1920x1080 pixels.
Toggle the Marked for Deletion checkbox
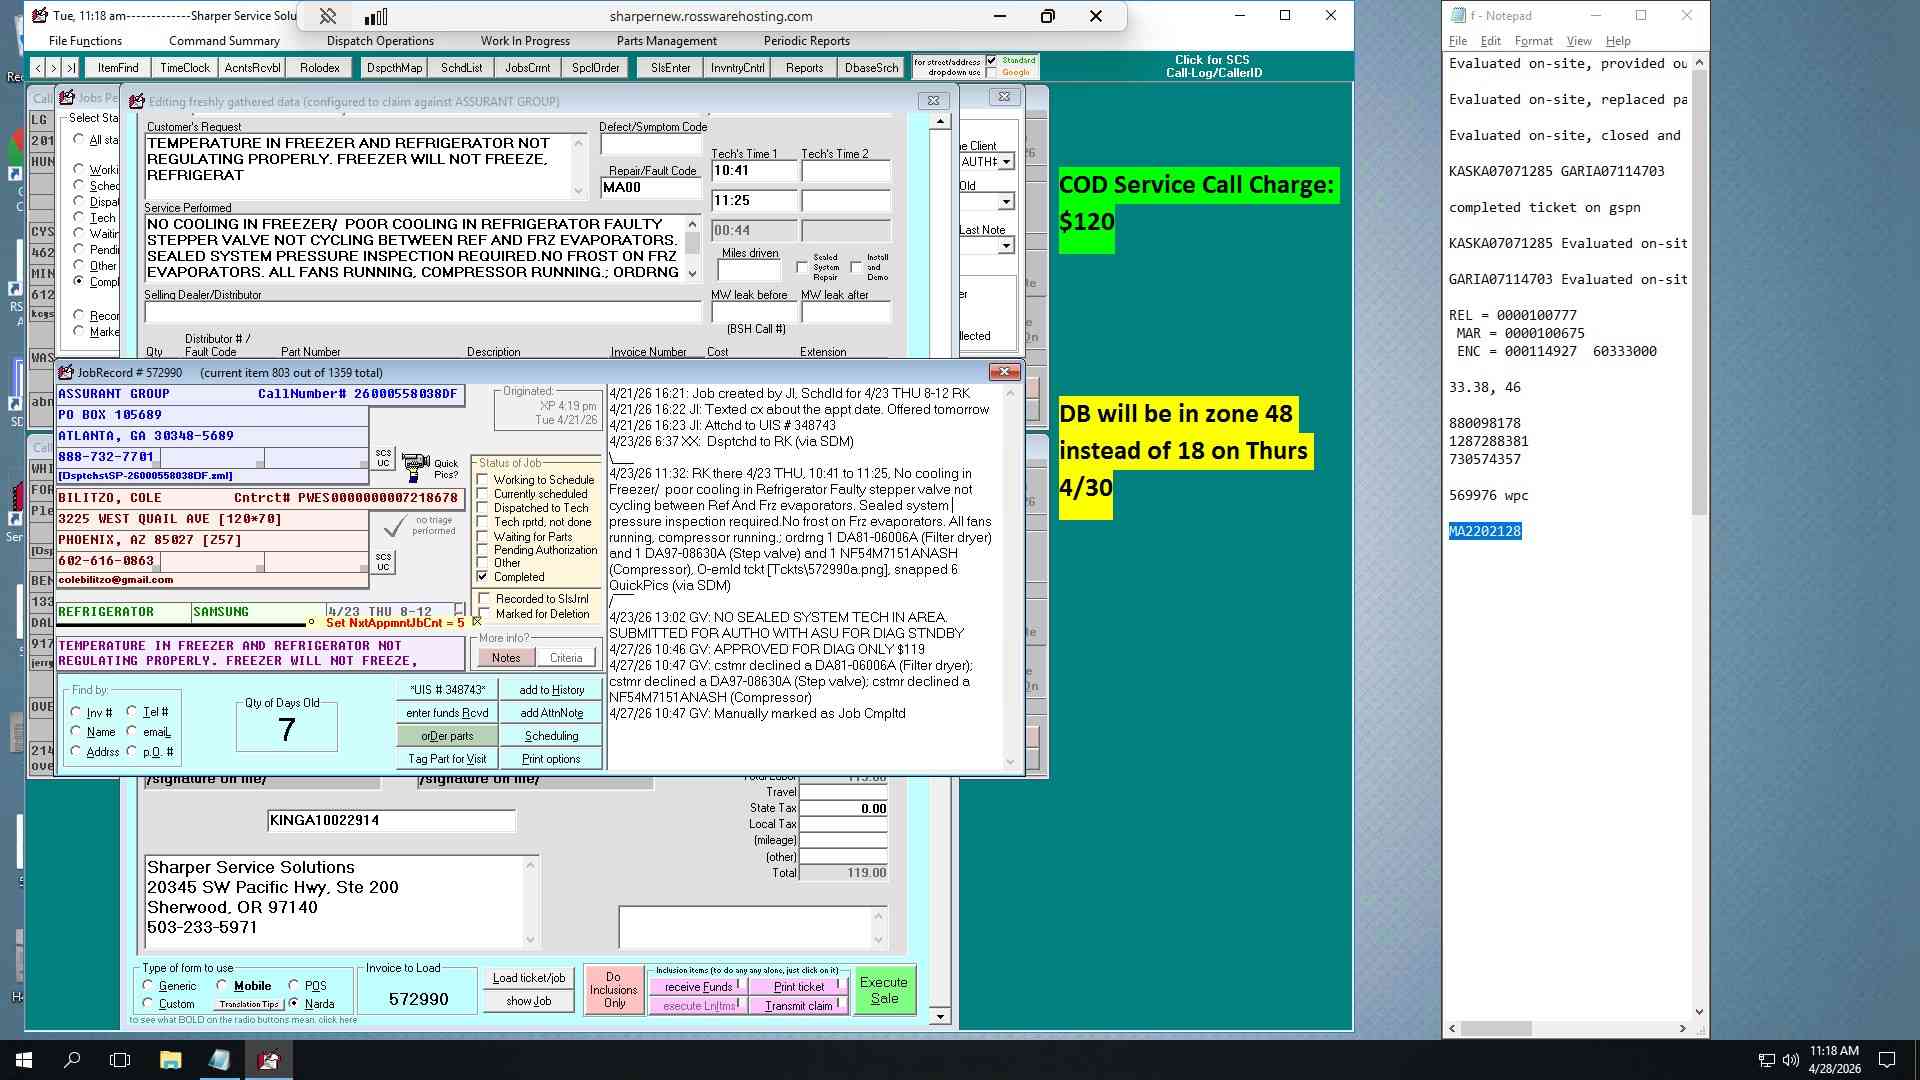(x=484, y=614)
